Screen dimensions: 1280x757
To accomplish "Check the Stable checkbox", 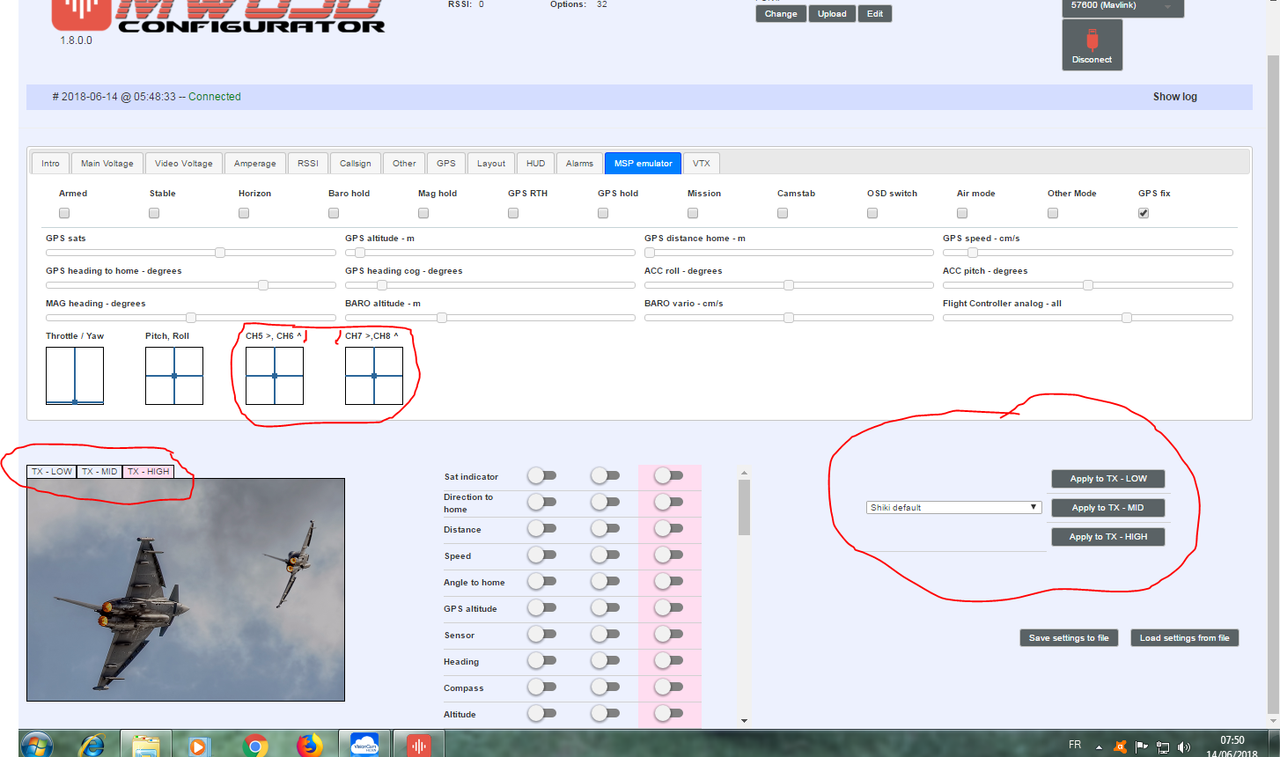I will (154, 213).
